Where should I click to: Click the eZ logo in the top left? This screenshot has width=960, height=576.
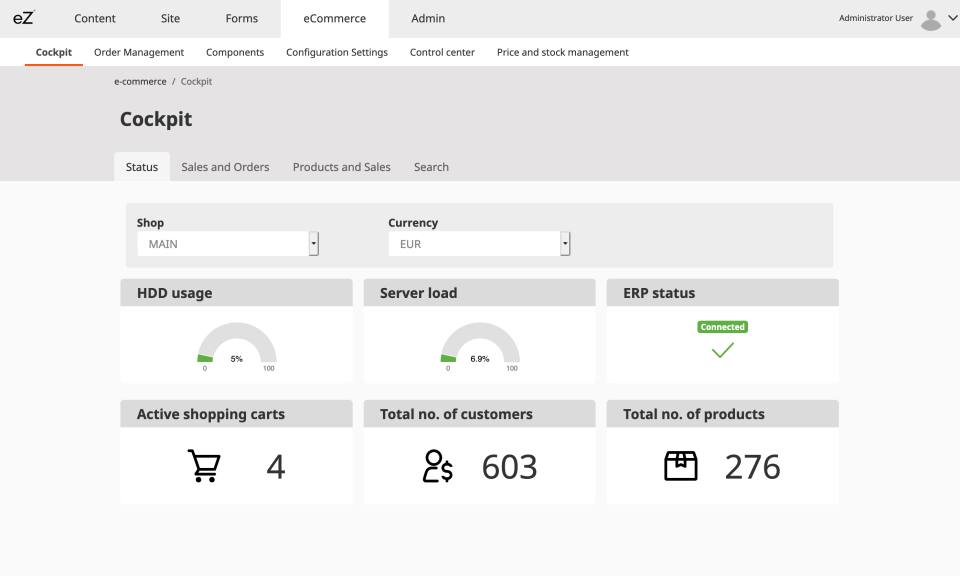pyautogui.click(x=22, y=17)
